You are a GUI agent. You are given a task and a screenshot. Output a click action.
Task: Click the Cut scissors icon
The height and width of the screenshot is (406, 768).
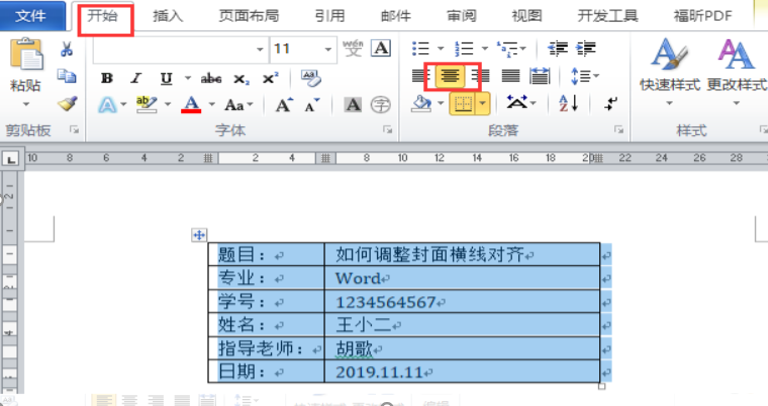tap(67, 49)
